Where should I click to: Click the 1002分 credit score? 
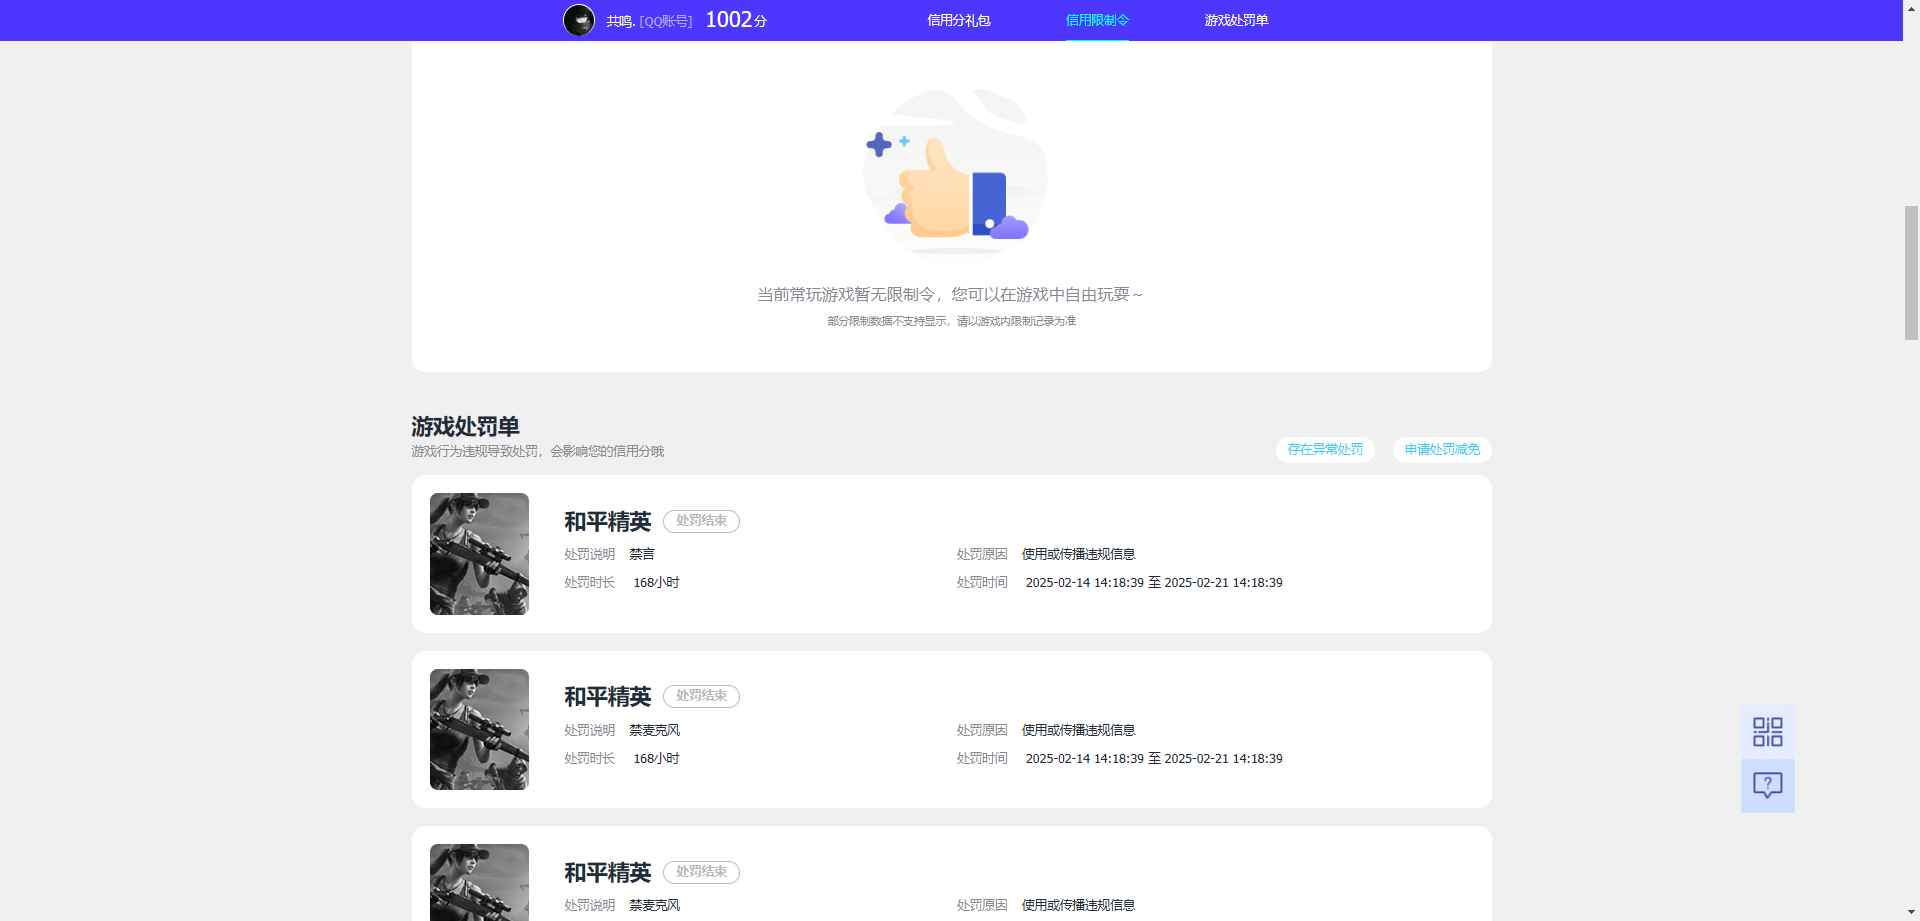point(736,20)
